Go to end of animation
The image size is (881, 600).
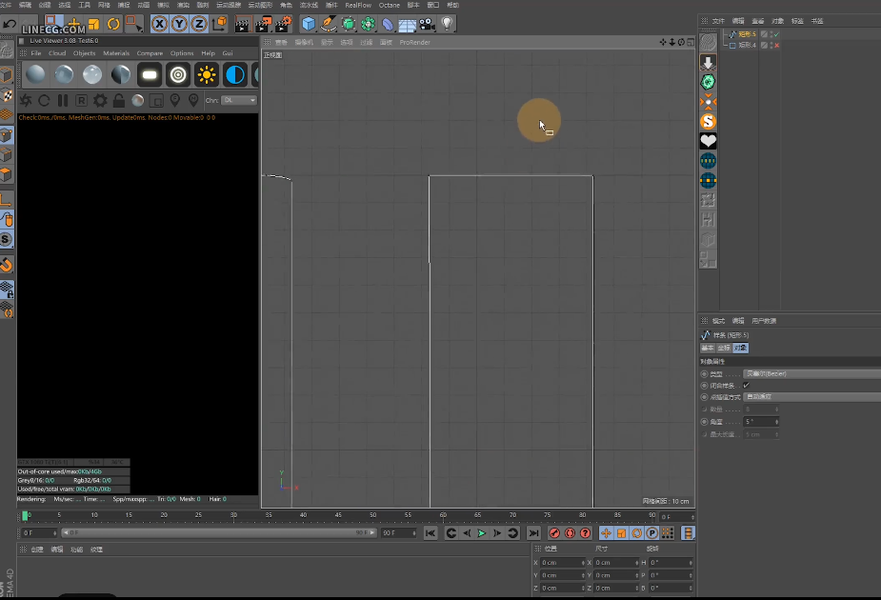(534, 533)
